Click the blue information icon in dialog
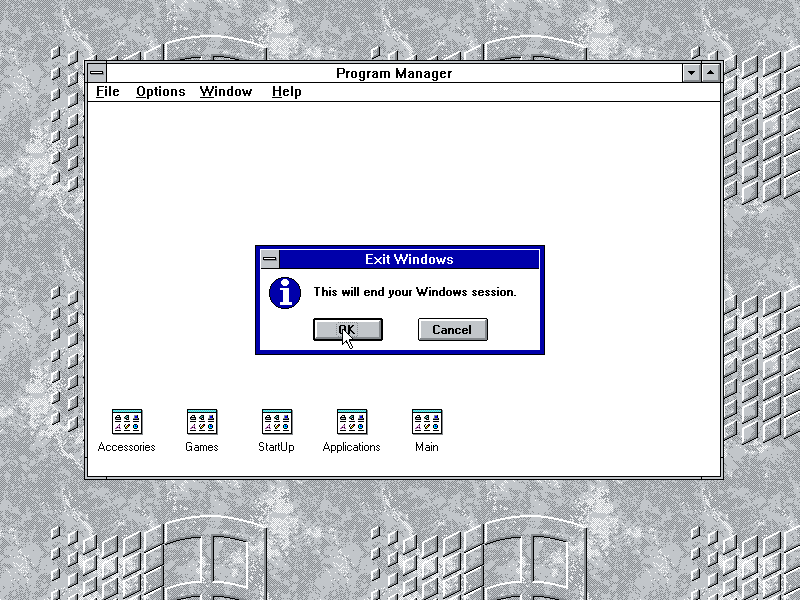The width and height of the screenshot is (800, 600). pyautogui.click(x=285, y=293)
